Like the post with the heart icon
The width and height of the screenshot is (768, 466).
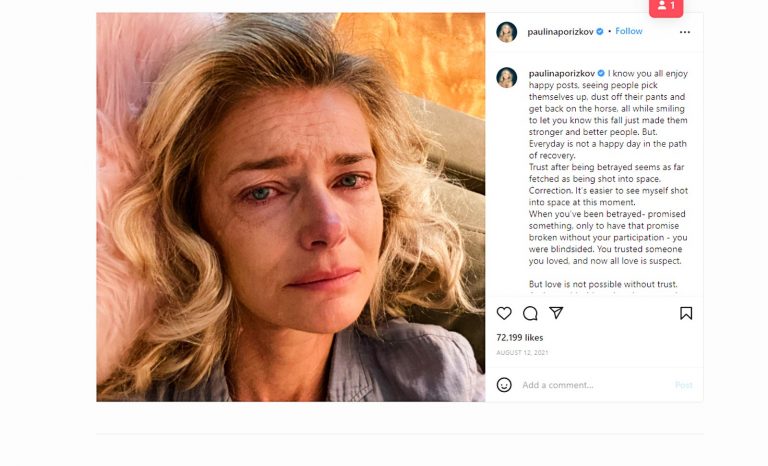[504, 313]
